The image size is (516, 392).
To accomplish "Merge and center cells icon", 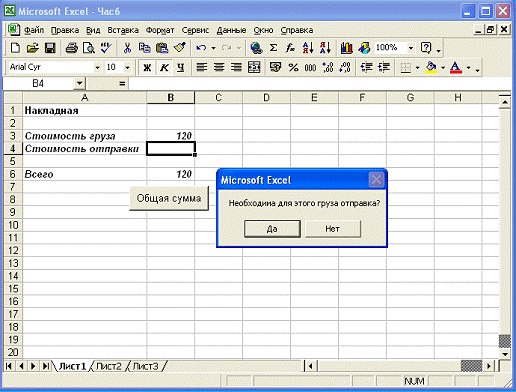I will pos(254,67).
